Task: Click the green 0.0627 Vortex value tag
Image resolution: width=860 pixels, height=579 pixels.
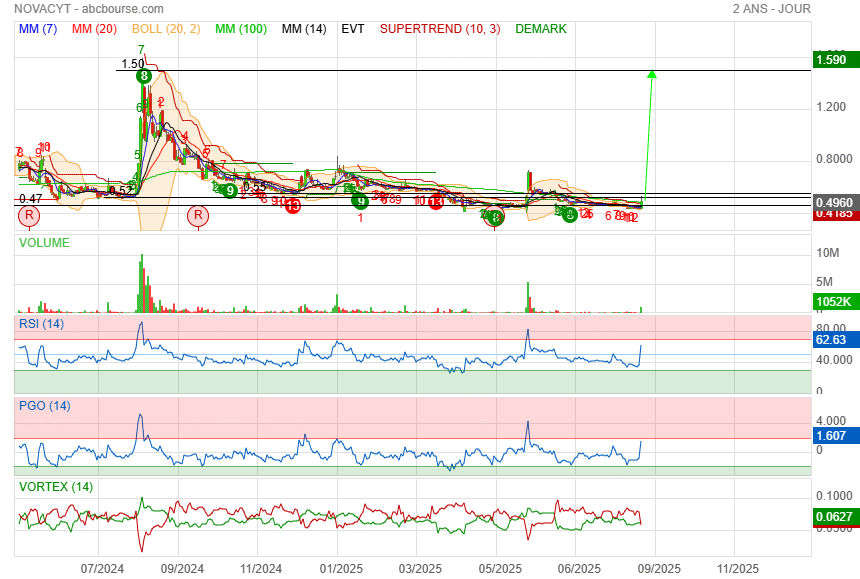Action: [836, 516]
